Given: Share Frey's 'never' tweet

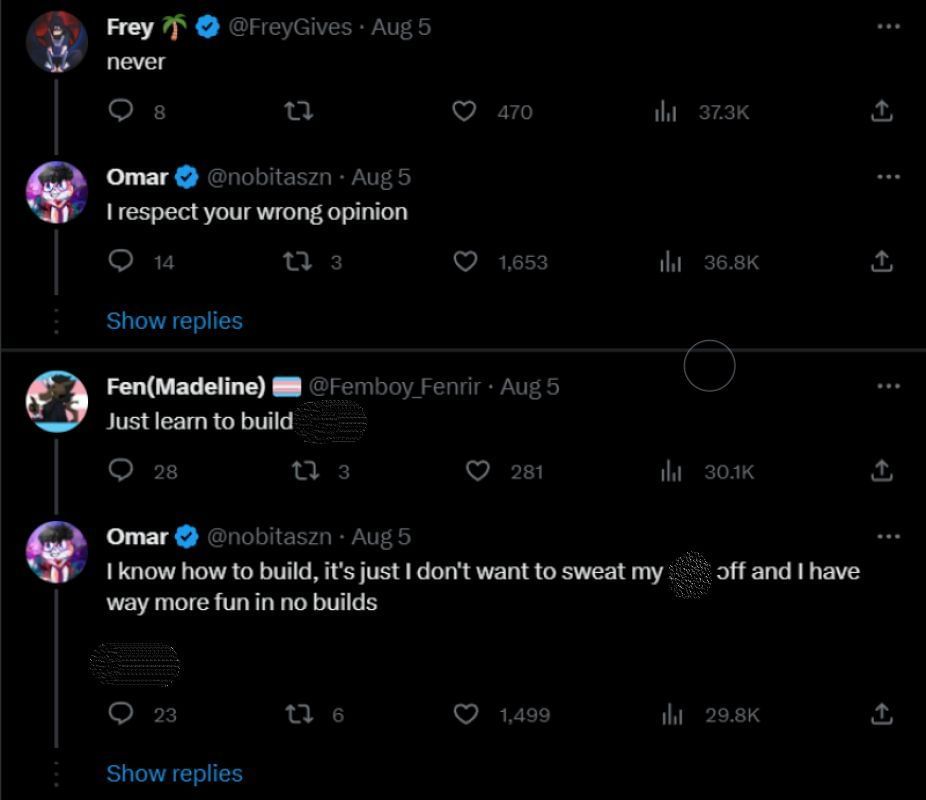Looking at the screenshot, I should click(881, 112).
